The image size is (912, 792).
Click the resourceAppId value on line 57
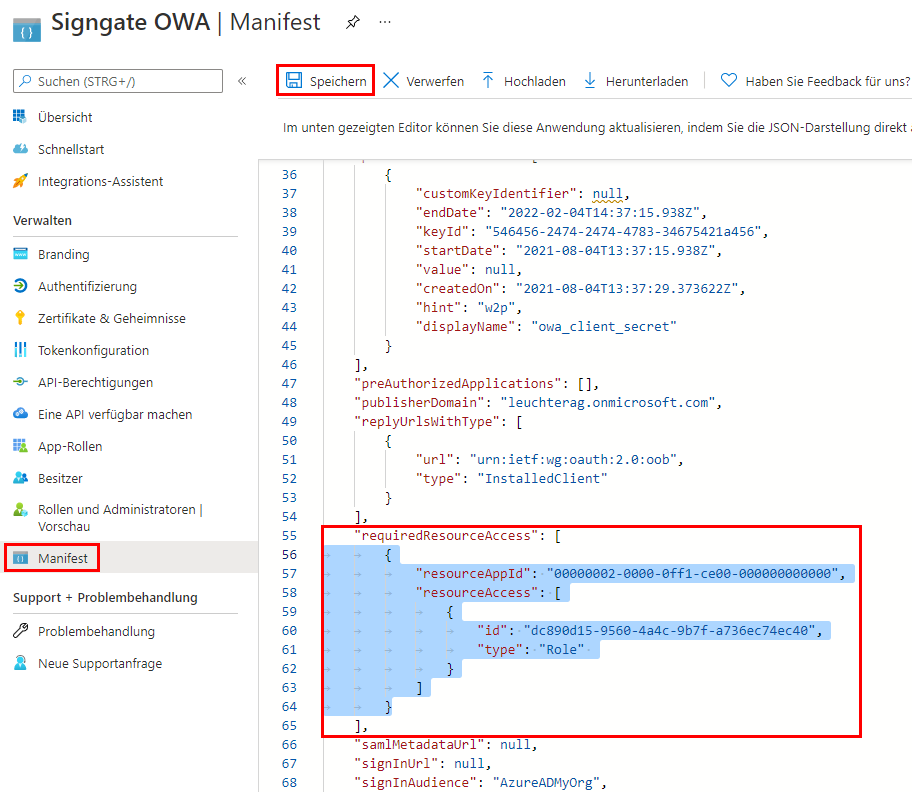pos(692,573)
